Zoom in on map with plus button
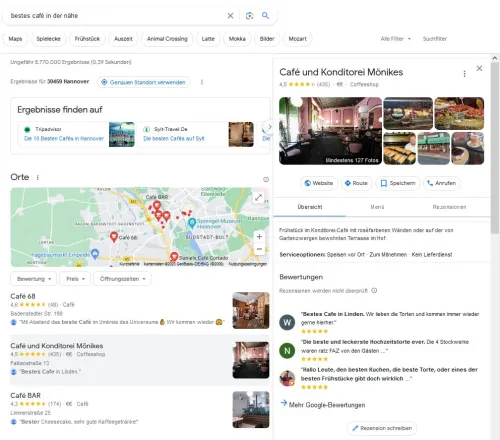This screenshot has width=500, height=440. (x=259, y=237)
